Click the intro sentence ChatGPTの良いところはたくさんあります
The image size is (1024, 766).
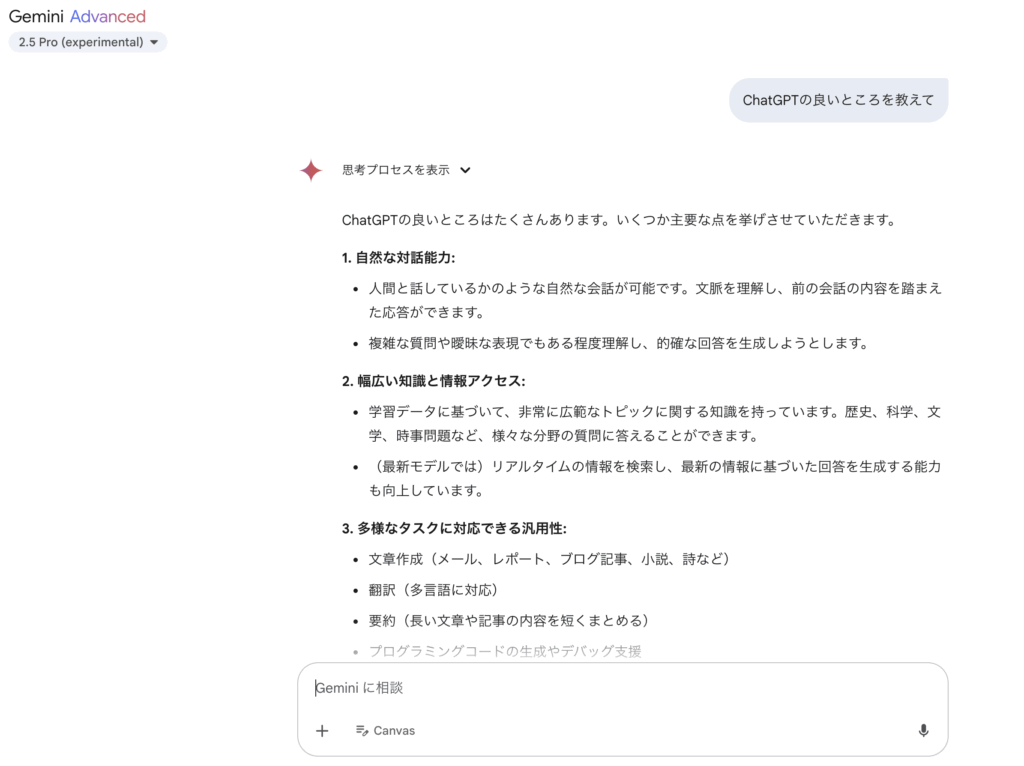click(x=618, y=220)
